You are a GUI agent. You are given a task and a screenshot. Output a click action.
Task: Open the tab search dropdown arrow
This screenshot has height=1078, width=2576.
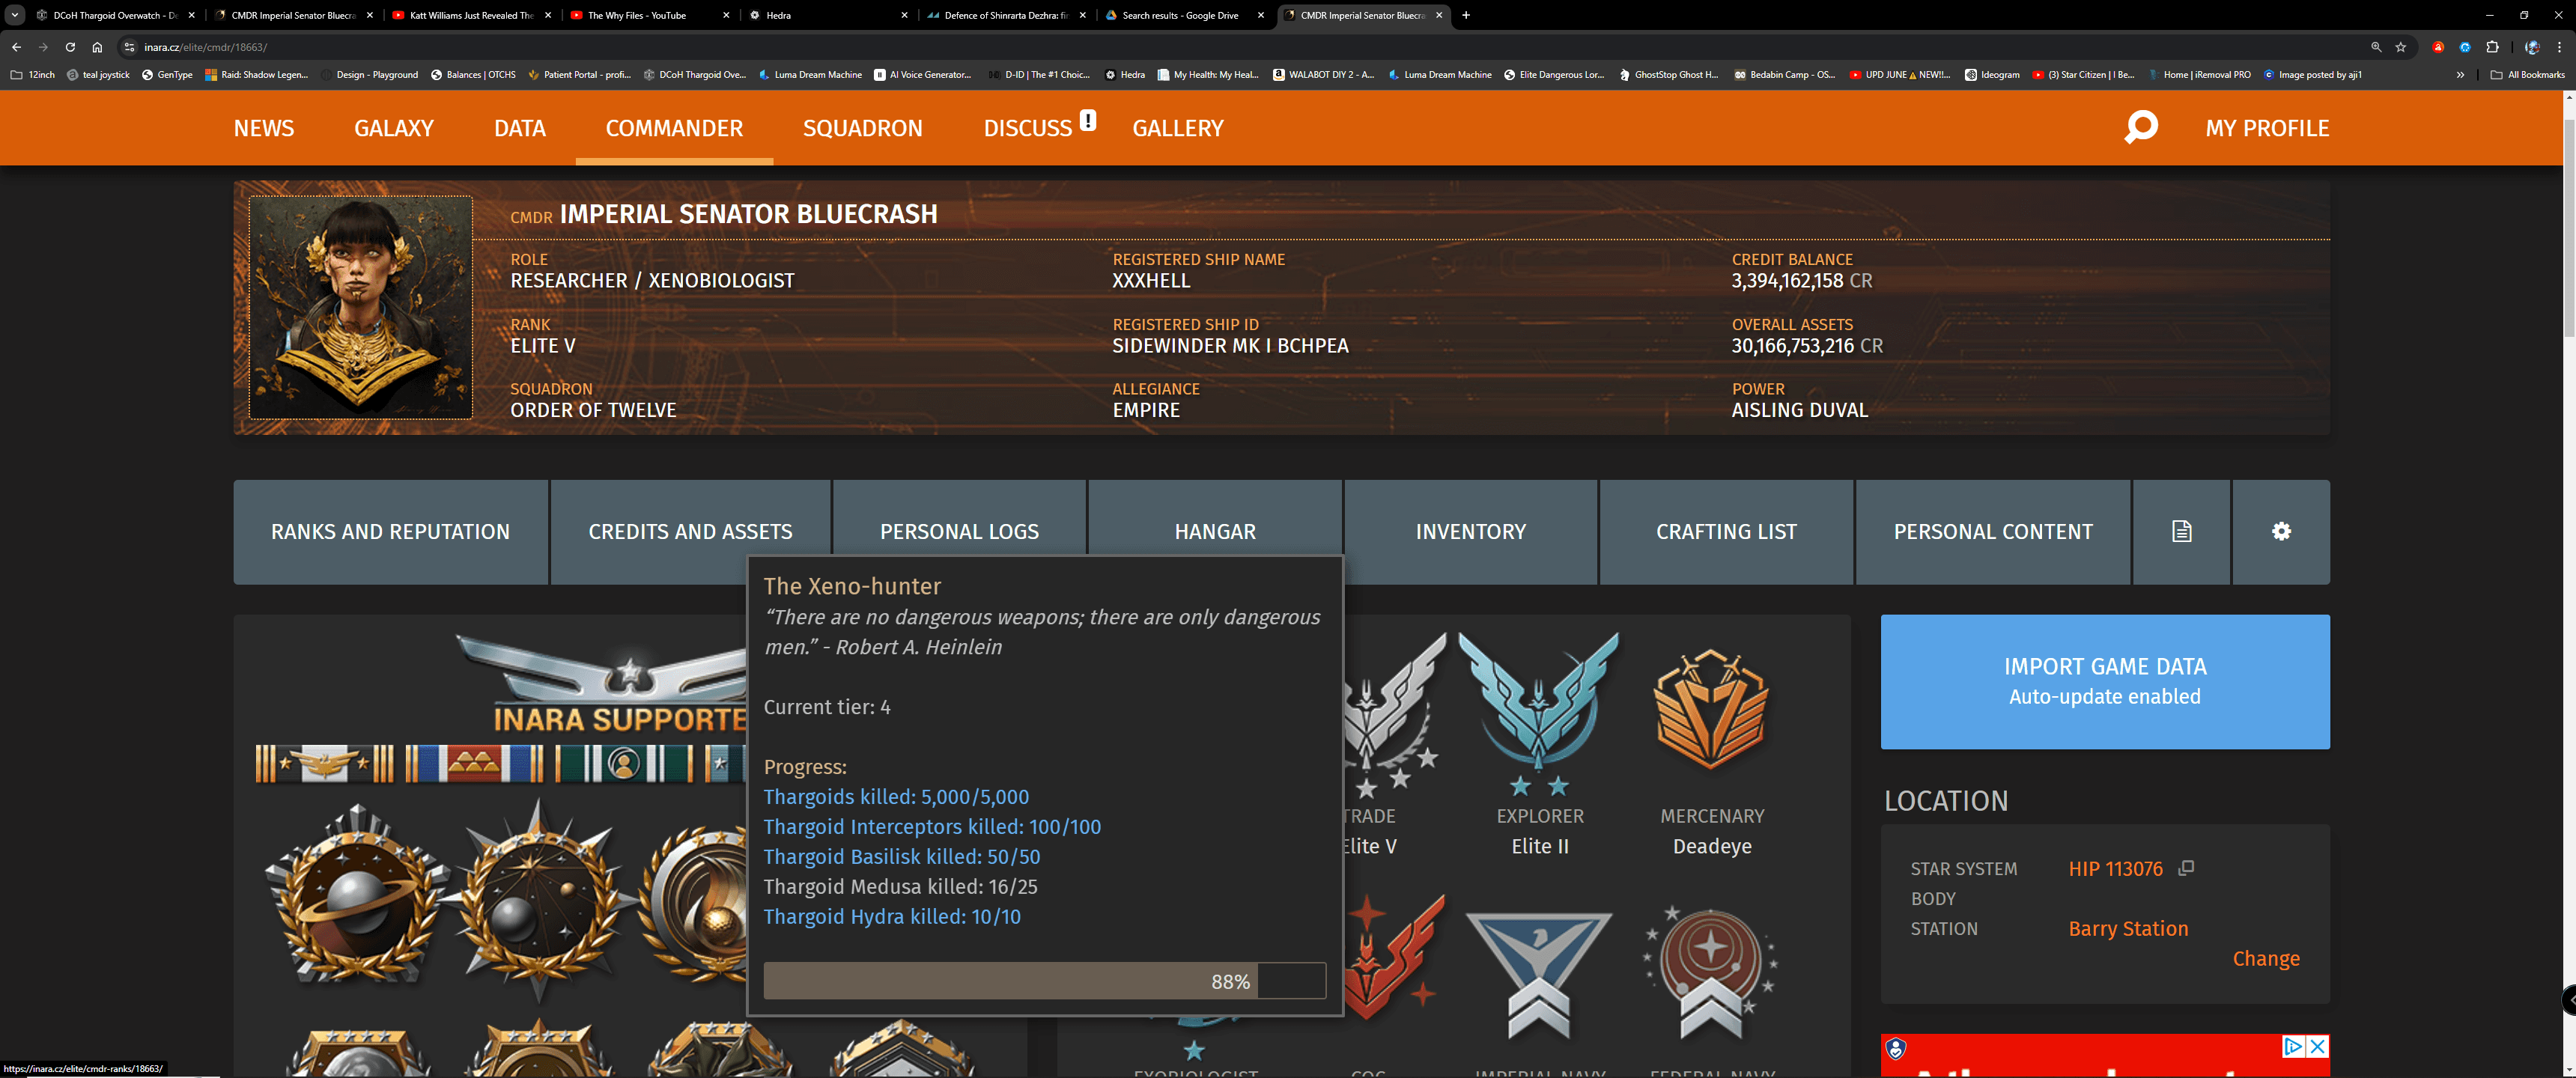(x=15, y=15)
